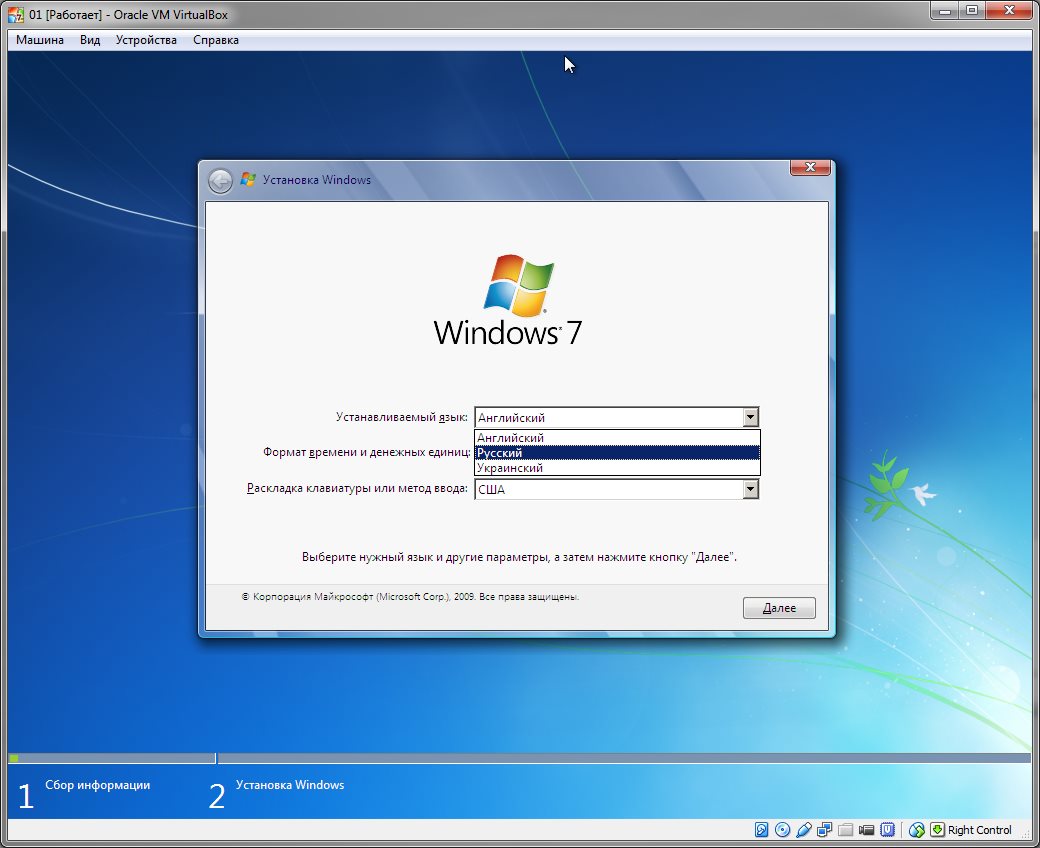Image resolution: width=1040 pixels, height=848 pixels.
Task: Click the optical disc (CD/DVD) status icon
Action: pyautogui.click(x=782, y=830)
